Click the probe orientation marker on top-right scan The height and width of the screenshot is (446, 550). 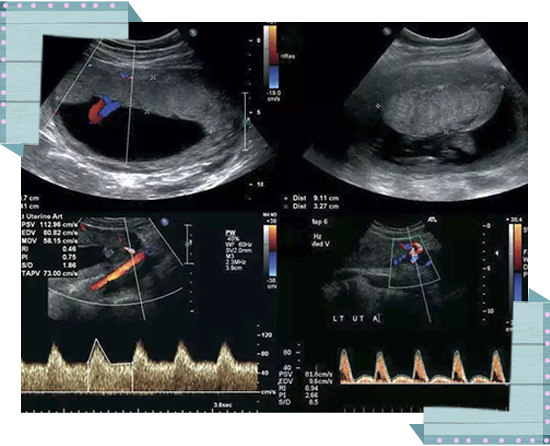pos(387,31)
